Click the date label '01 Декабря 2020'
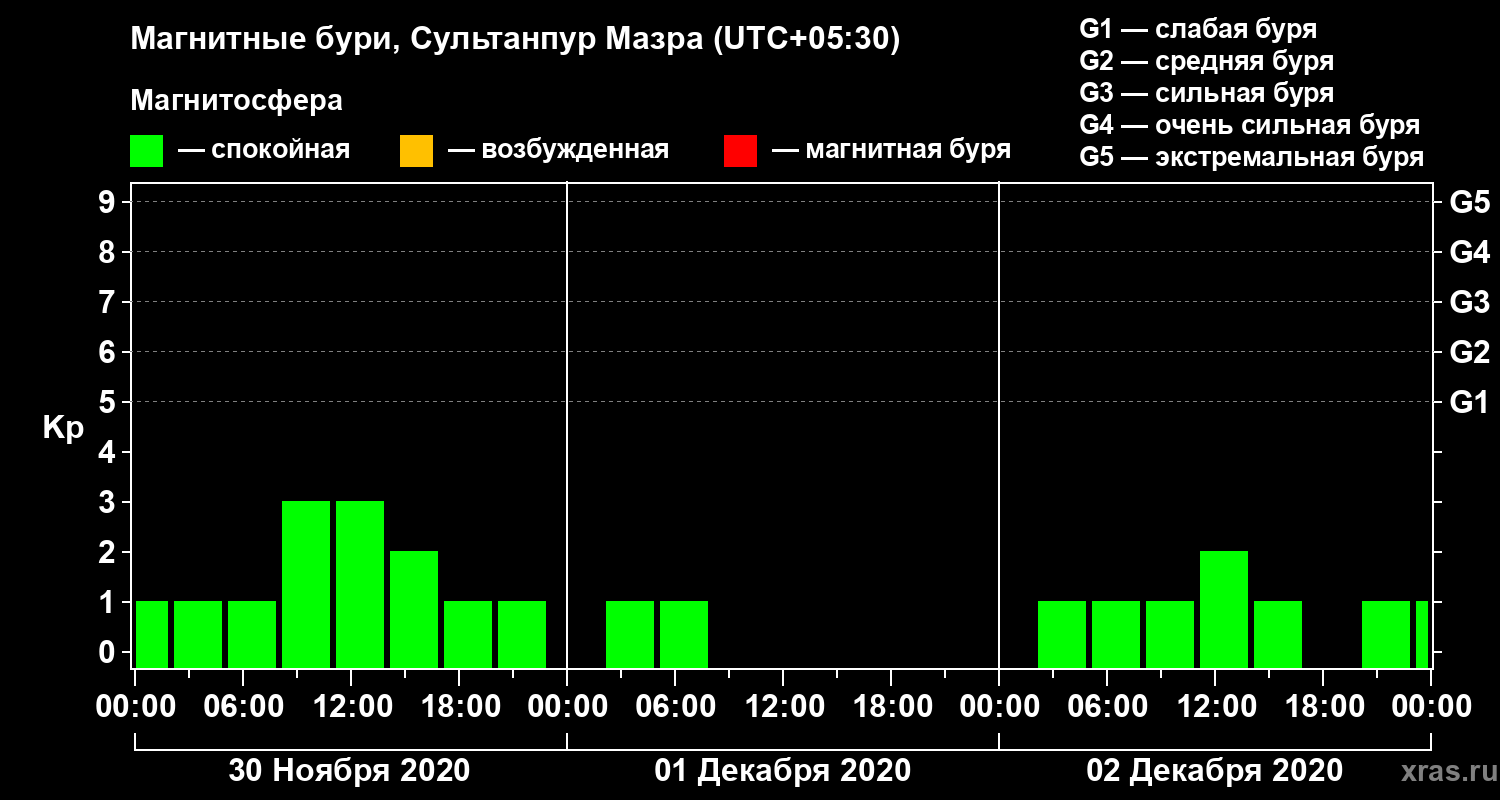1500x800 pixels. 782,771
